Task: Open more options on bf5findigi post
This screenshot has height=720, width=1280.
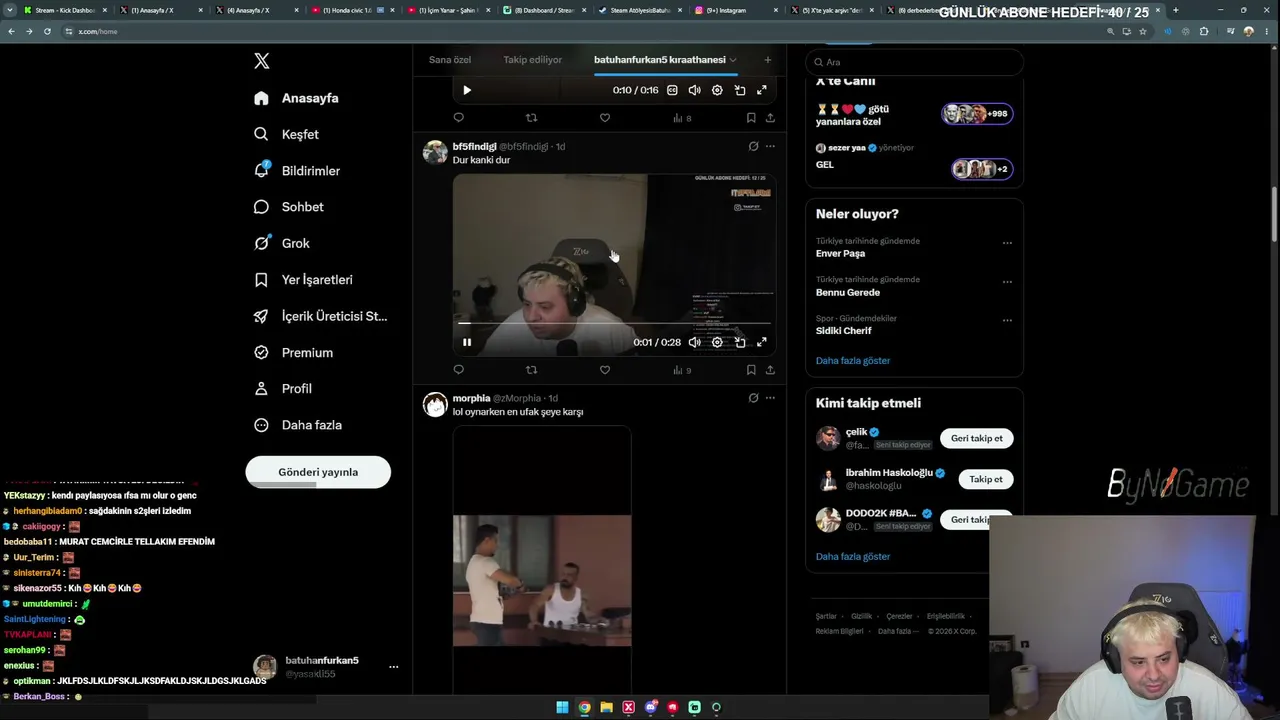Action: tap(770, 146)
